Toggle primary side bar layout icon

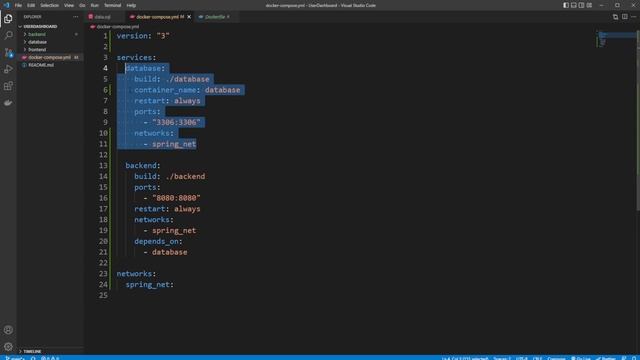click(566, 5)
